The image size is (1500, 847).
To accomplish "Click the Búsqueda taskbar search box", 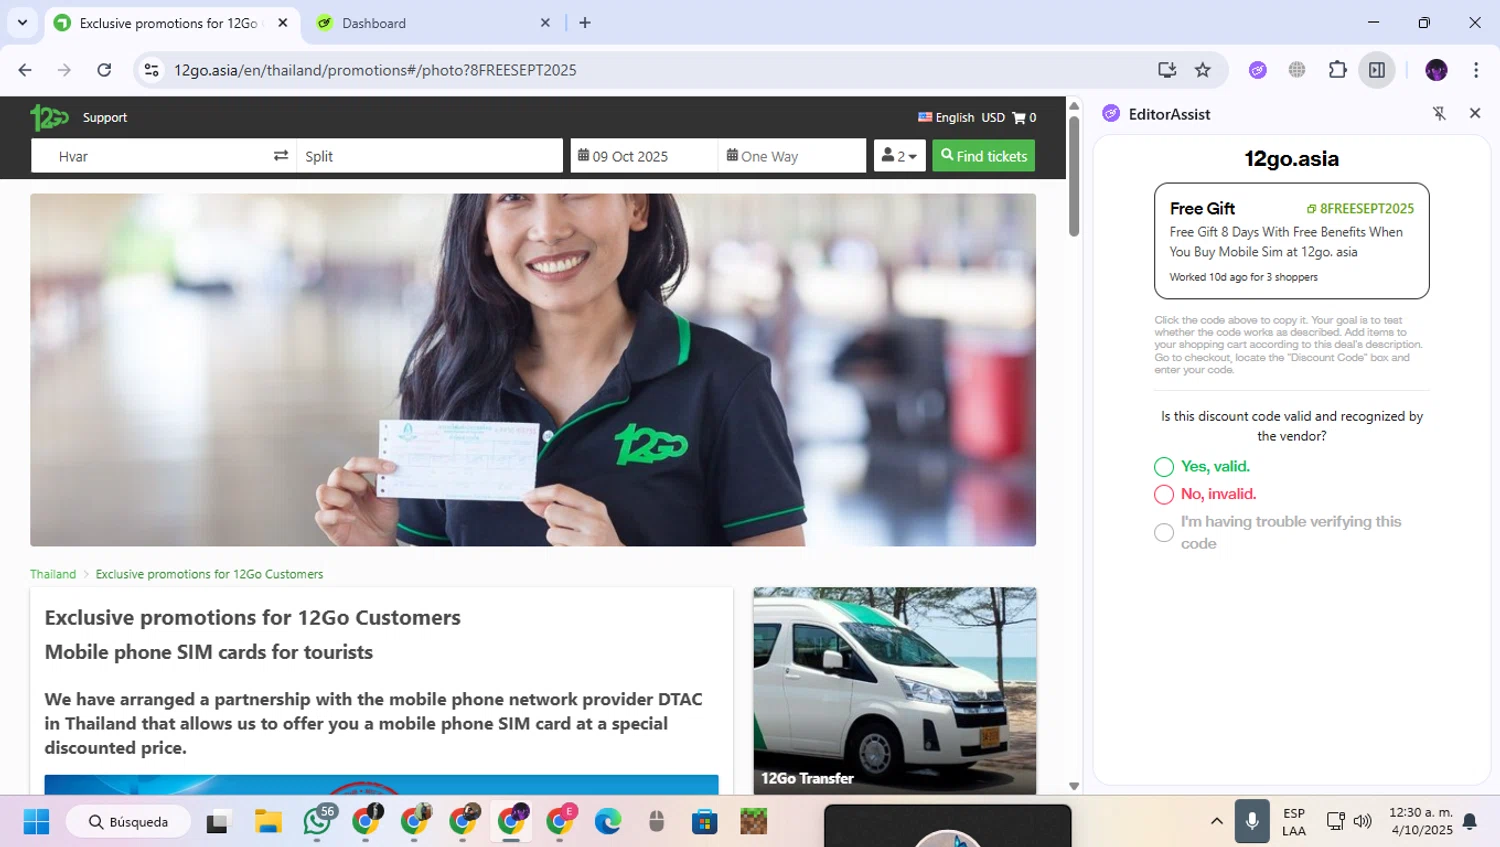I will (128, 822).
